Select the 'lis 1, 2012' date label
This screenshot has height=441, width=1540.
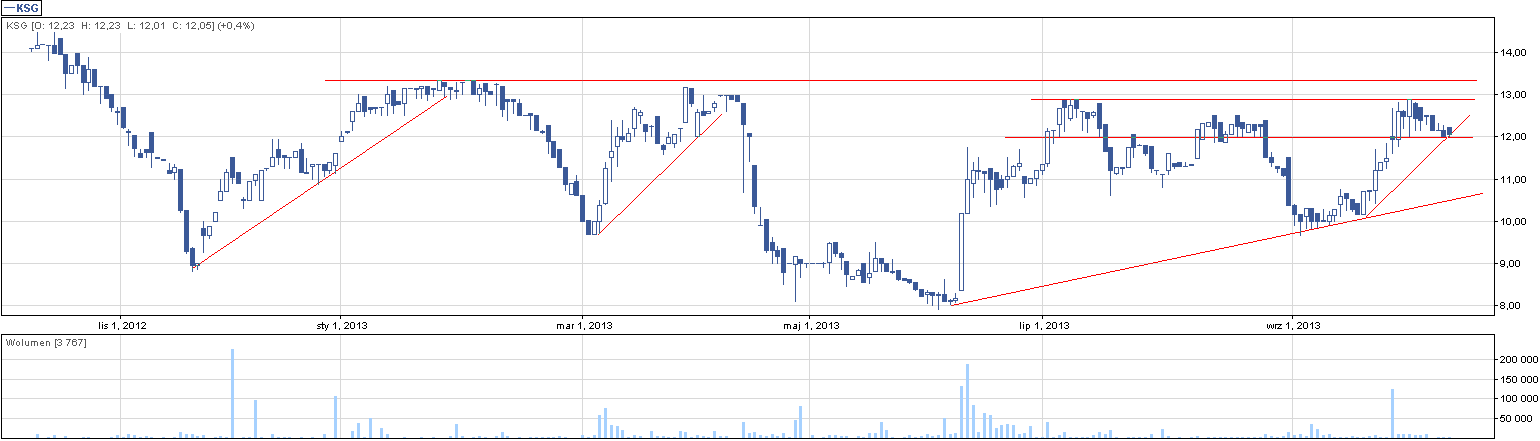[122, 325]
